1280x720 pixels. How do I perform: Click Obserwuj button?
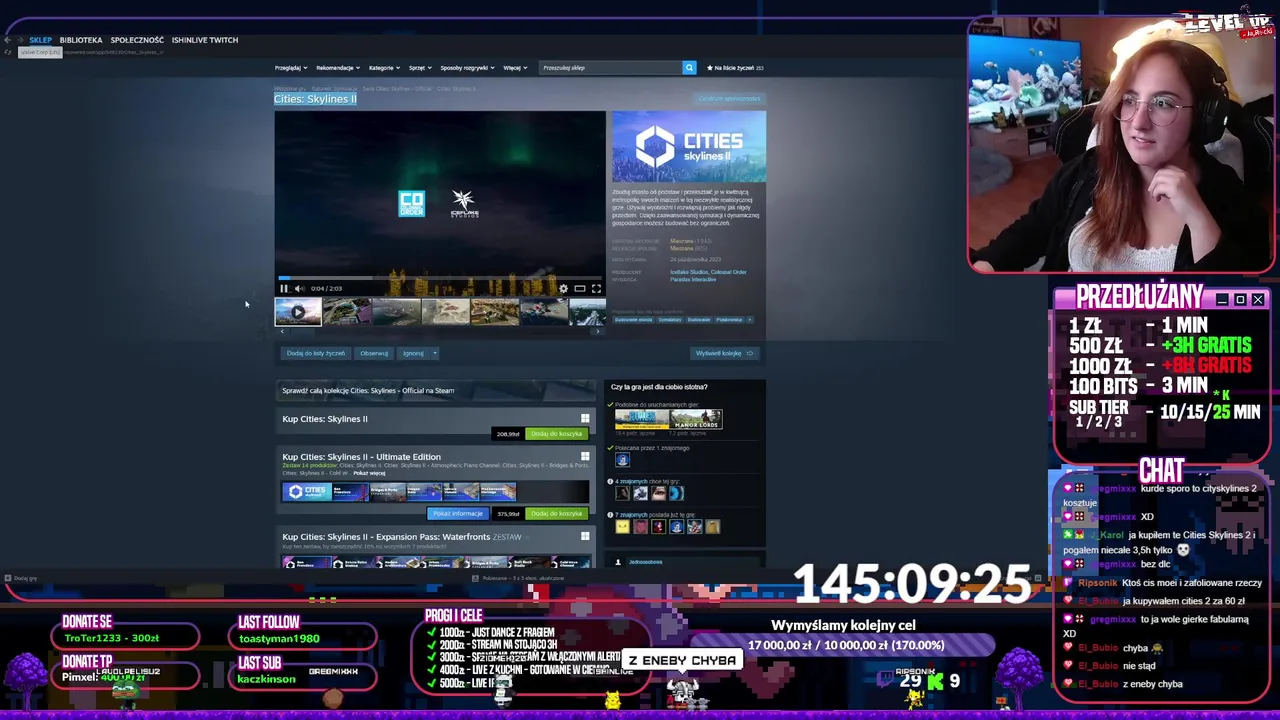pos(374,353)
